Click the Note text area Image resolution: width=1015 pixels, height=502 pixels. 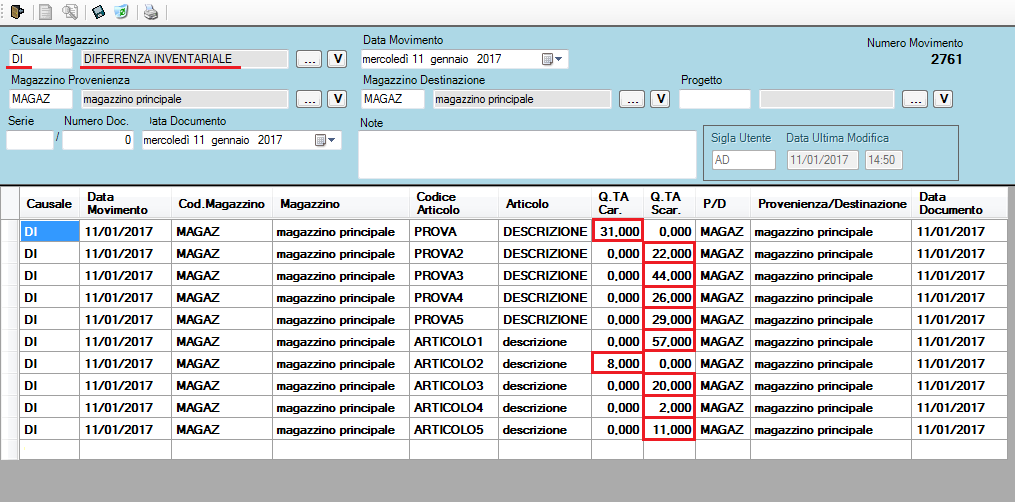(x=527, y=153)
